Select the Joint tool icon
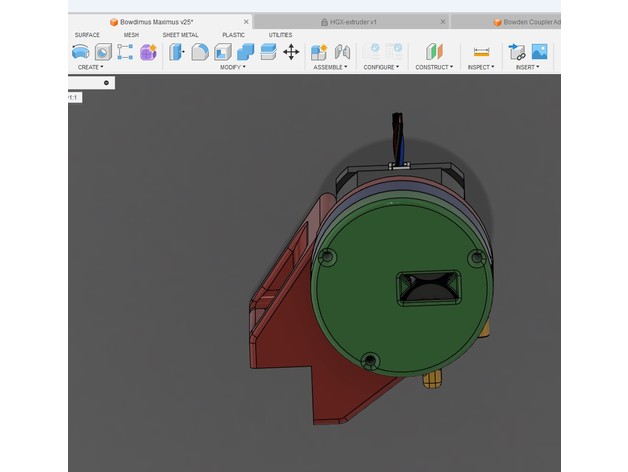Image resolution: width=628 pixels, height=472 pixels. (342, 51)
